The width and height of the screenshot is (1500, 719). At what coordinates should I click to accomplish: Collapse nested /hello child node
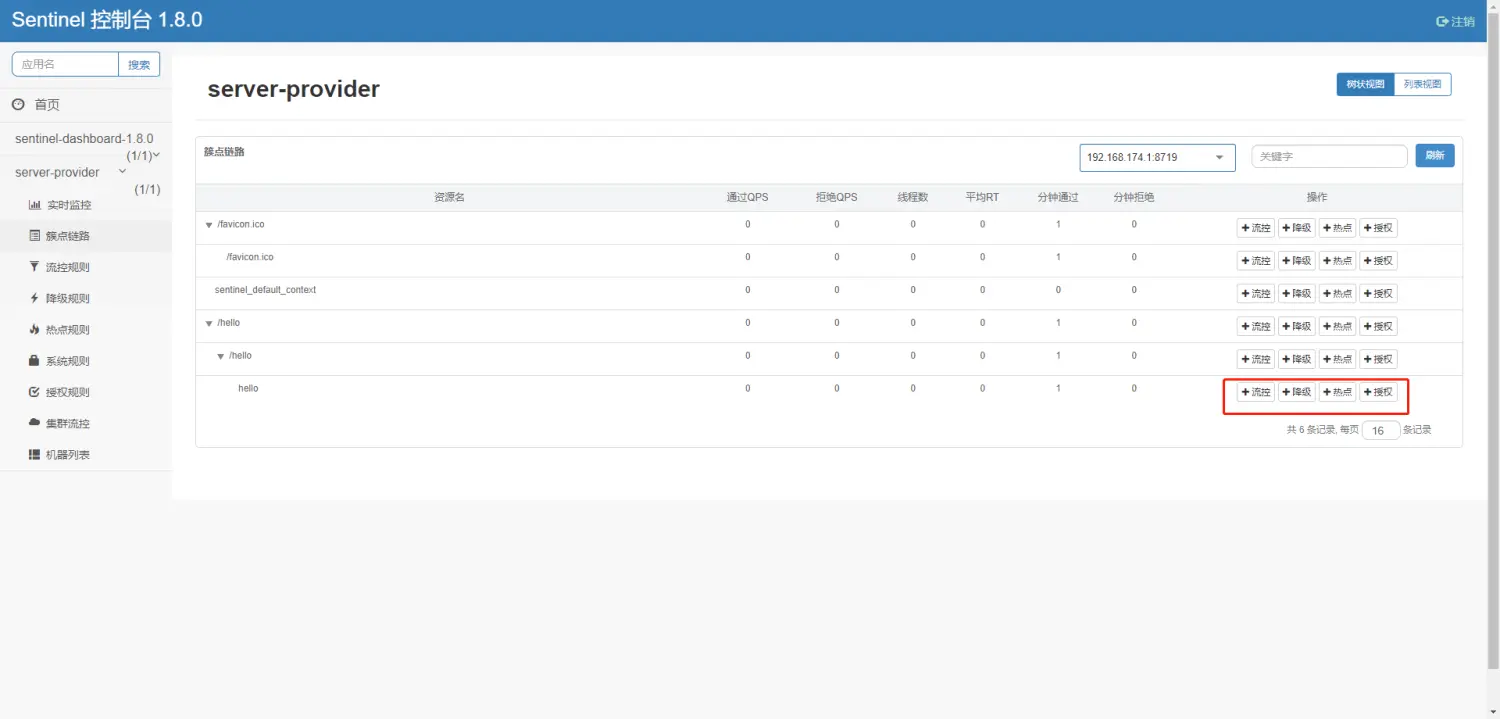222,356
